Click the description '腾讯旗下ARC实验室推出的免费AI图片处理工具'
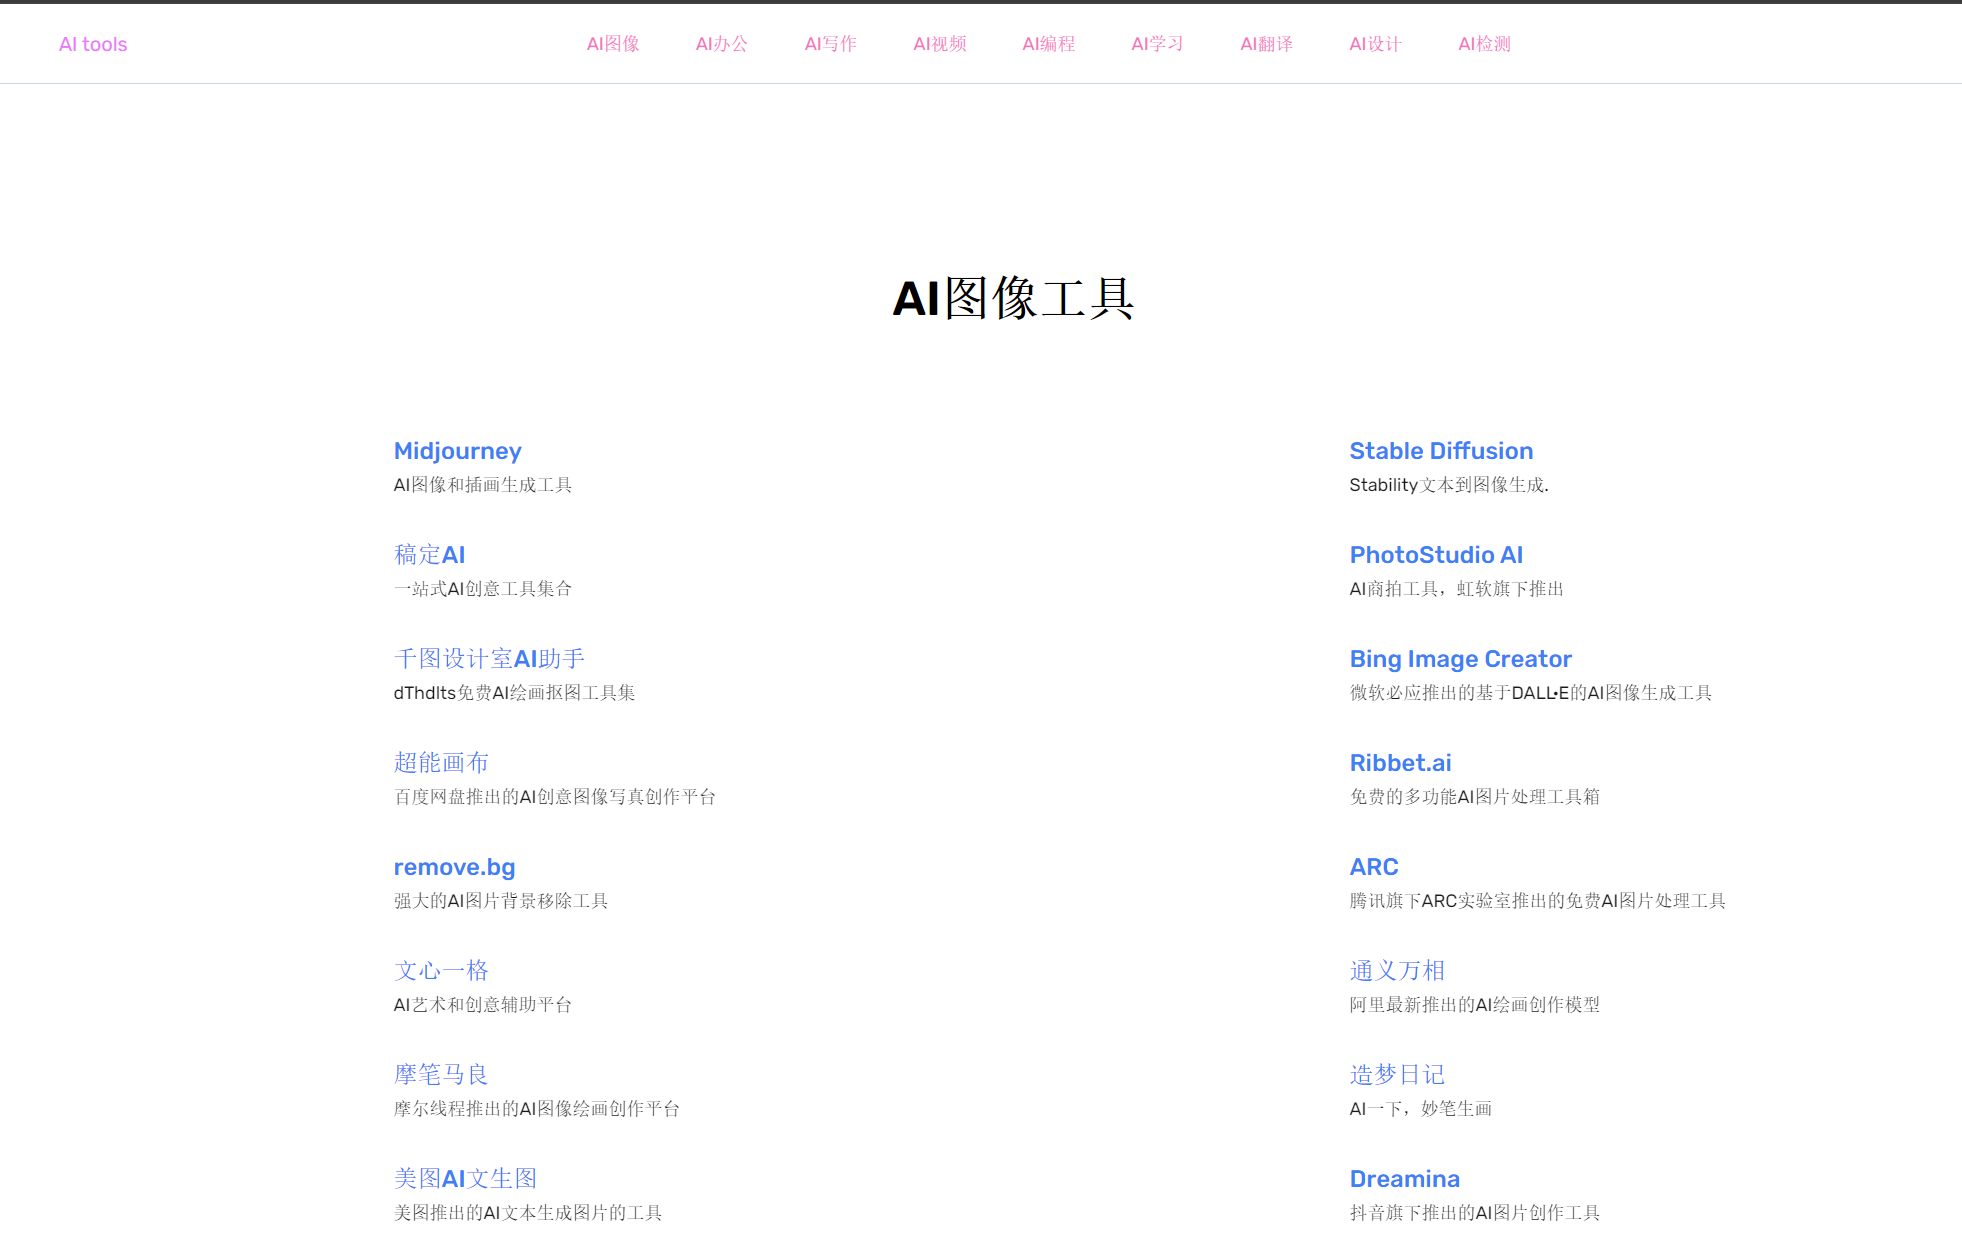This screenshot has height=1259, width=1962. (1538, 901)
